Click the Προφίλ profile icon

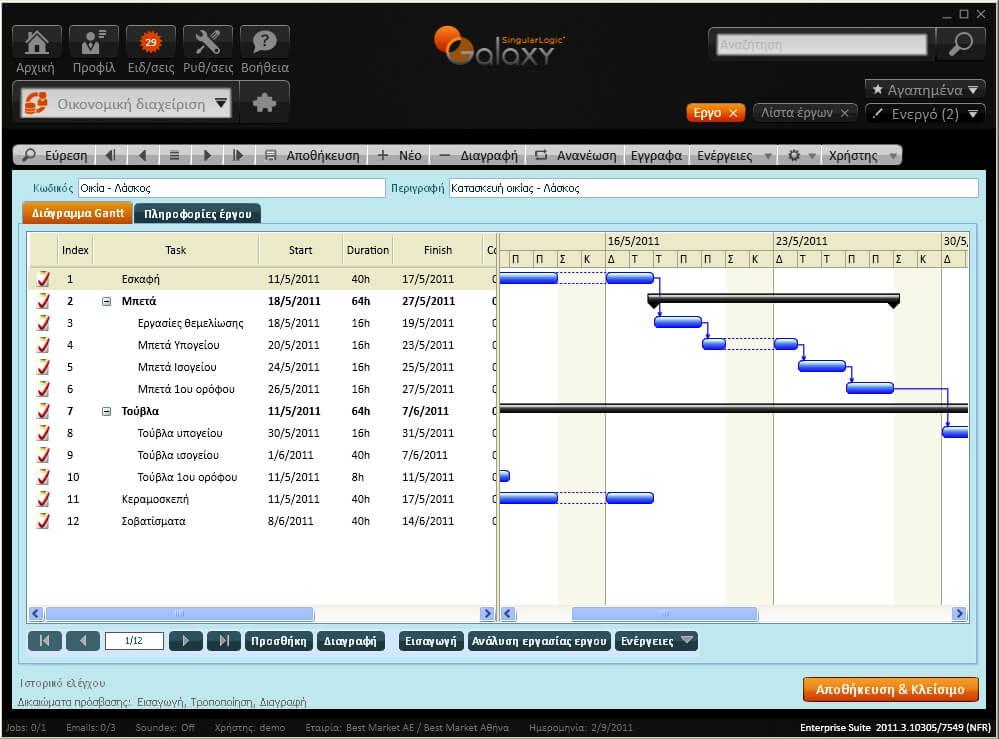coord(94,43)
